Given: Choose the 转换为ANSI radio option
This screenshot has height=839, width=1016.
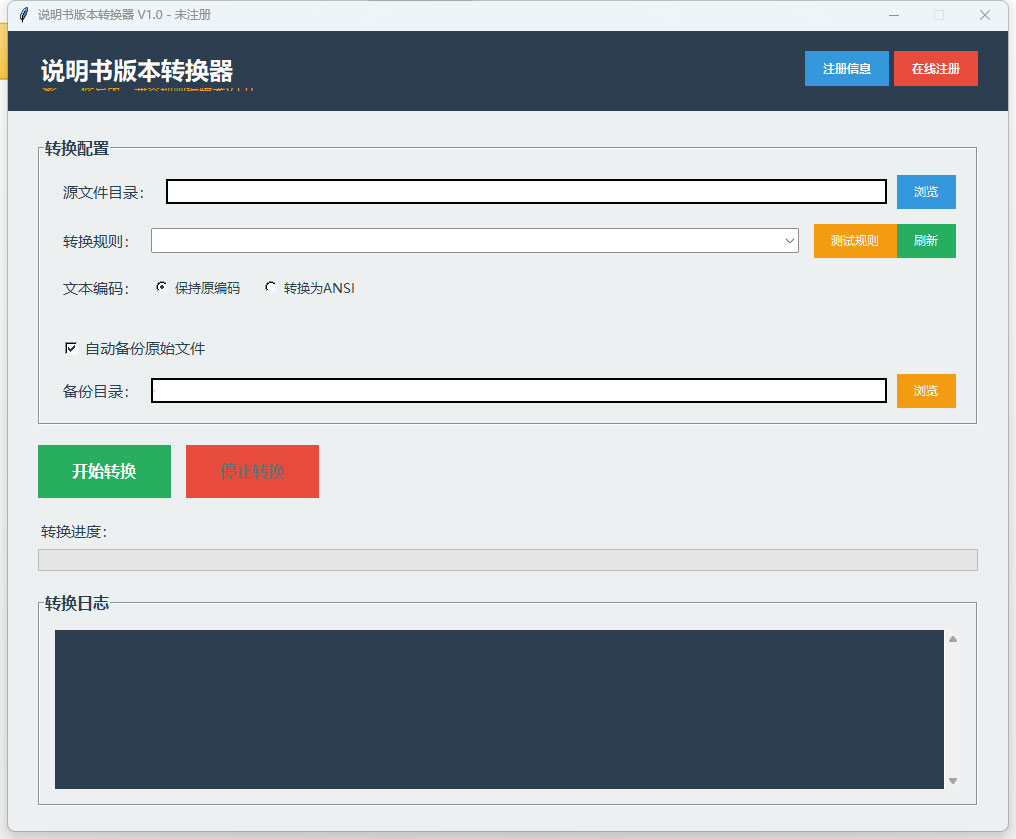Looking at the screenshot, I should click(270, 288).
